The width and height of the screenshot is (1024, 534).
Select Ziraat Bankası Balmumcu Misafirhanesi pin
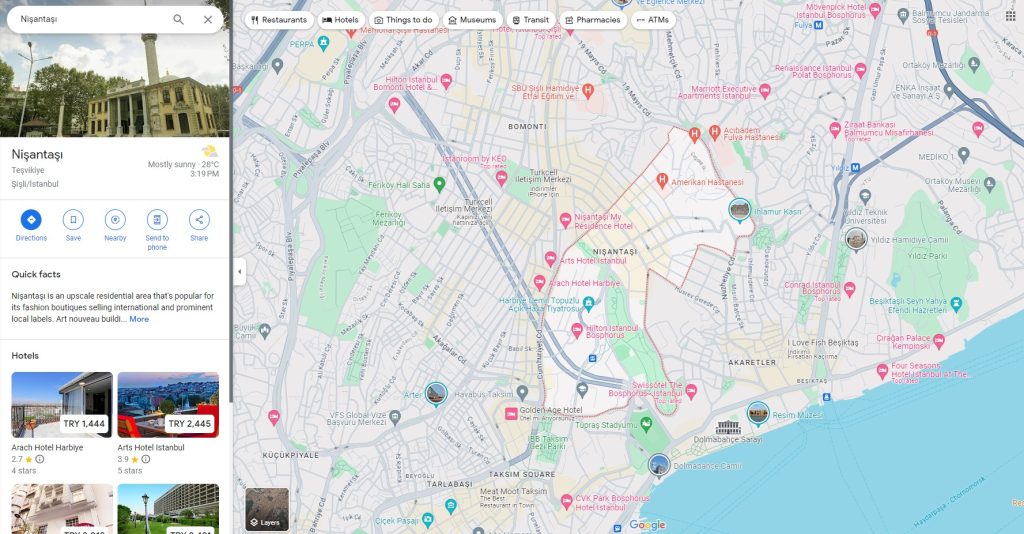[835, 129]
